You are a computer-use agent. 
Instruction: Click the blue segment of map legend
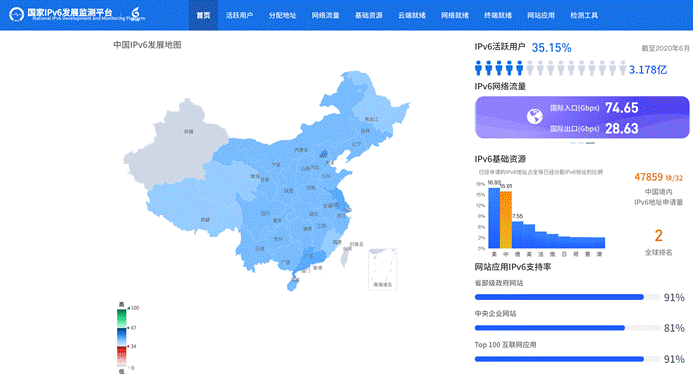122,337
